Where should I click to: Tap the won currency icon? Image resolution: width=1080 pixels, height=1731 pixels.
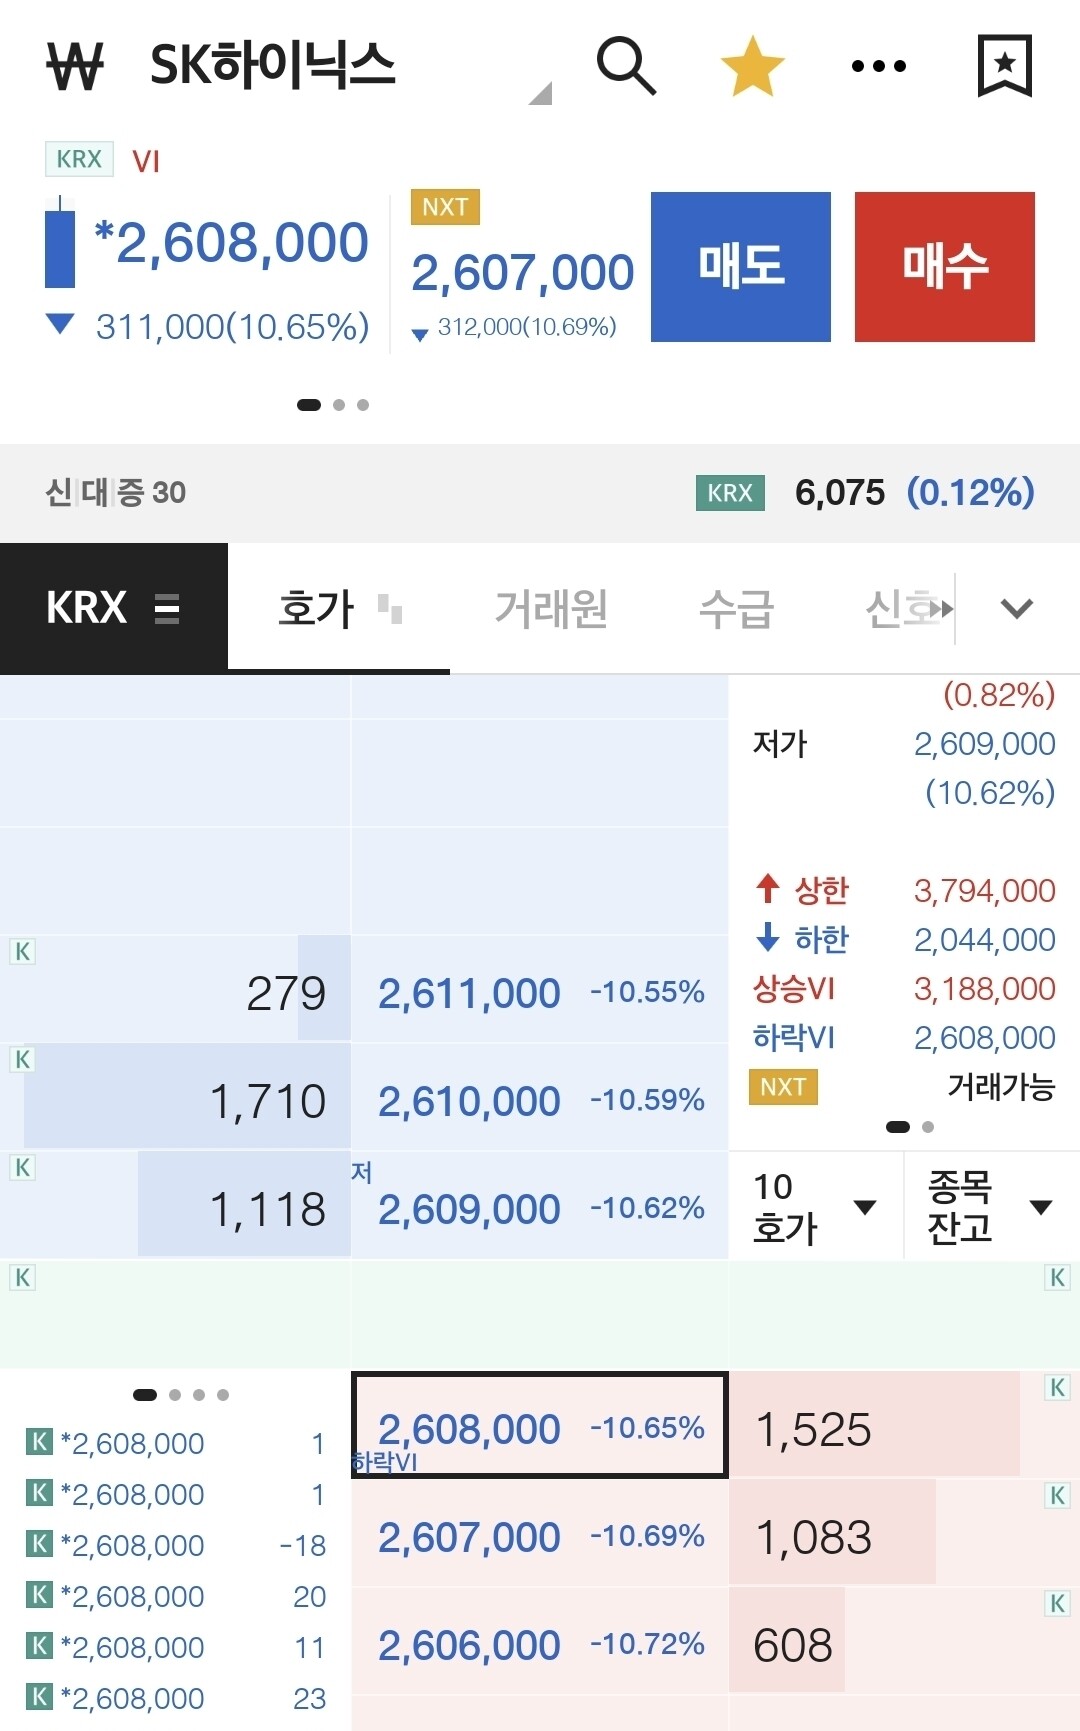[75, 66]
